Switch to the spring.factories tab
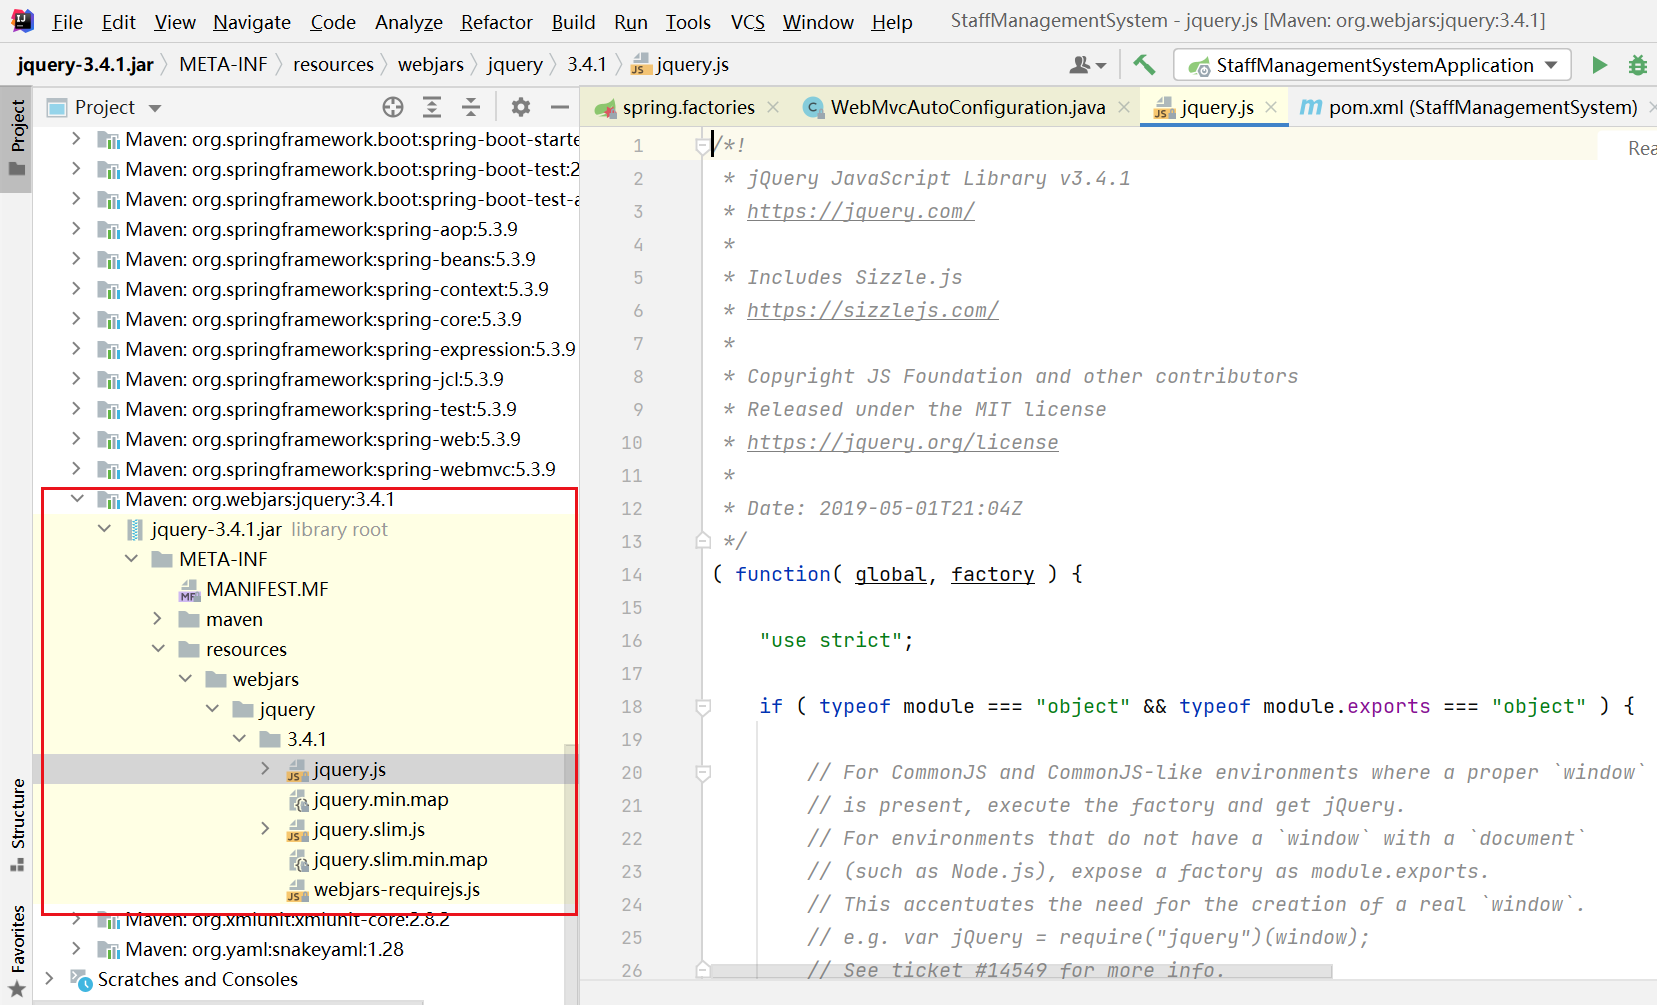The height and width of the screenshot is (1005, 1657). pos(688,107)
